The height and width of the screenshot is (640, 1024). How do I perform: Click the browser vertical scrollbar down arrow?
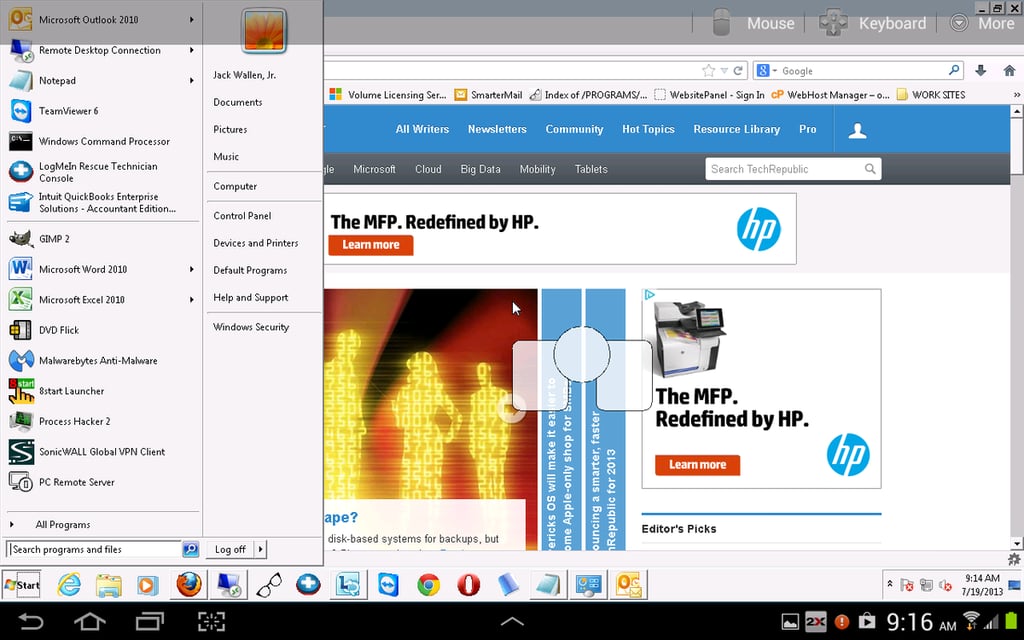(x=1017, y=543)
